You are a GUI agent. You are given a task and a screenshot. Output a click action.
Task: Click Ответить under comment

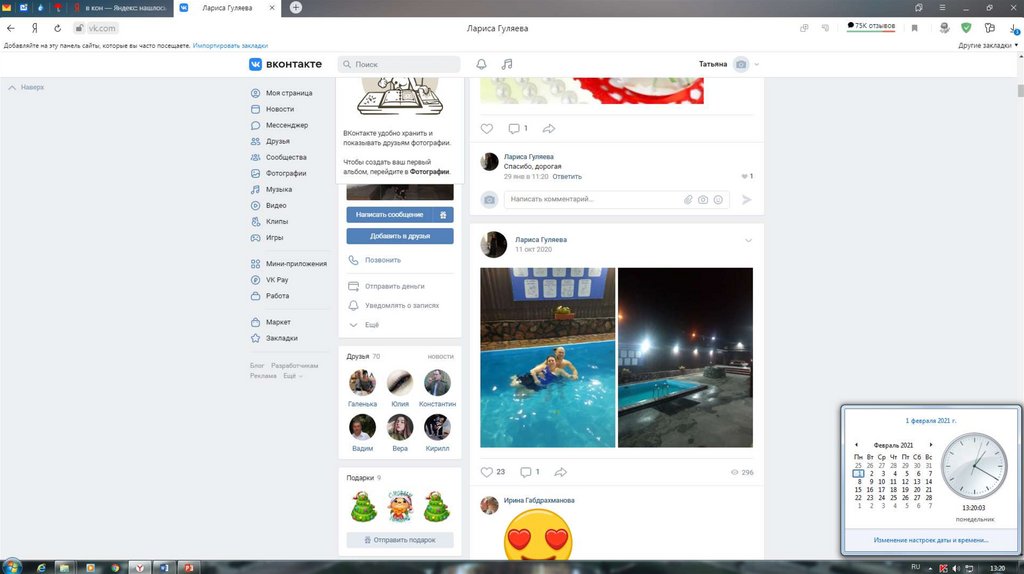coord(567,176)
